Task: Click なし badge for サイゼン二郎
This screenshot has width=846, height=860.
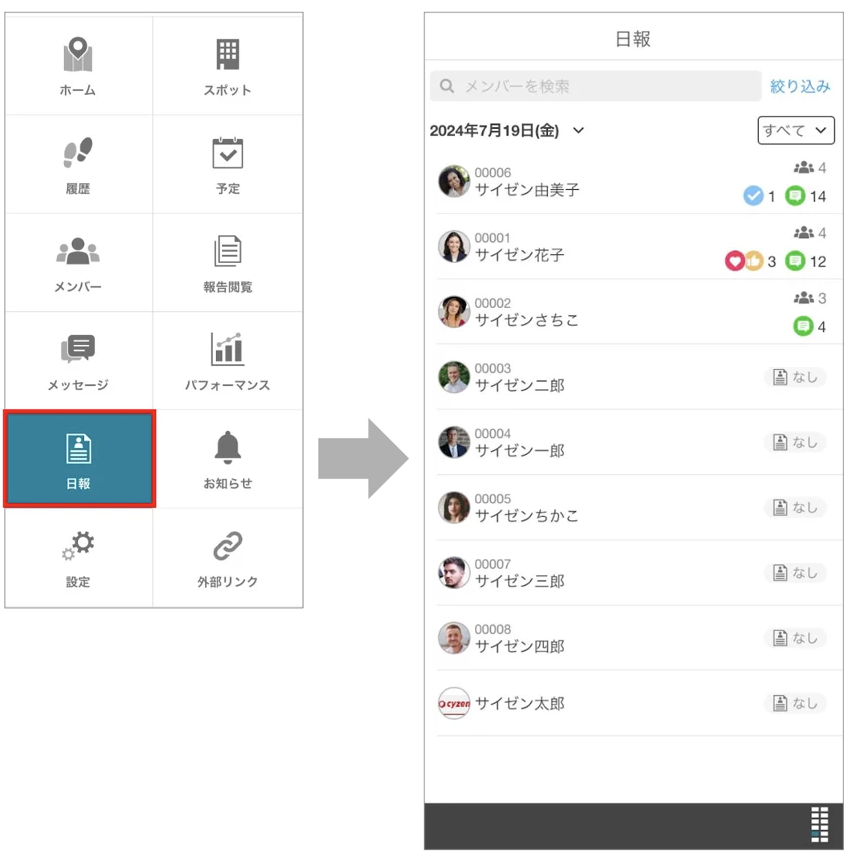Action: (x=796, y=377)
